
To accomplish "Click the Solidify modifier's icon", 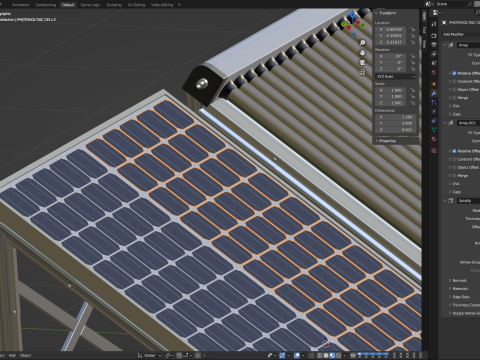I will (x=451, y=201).
